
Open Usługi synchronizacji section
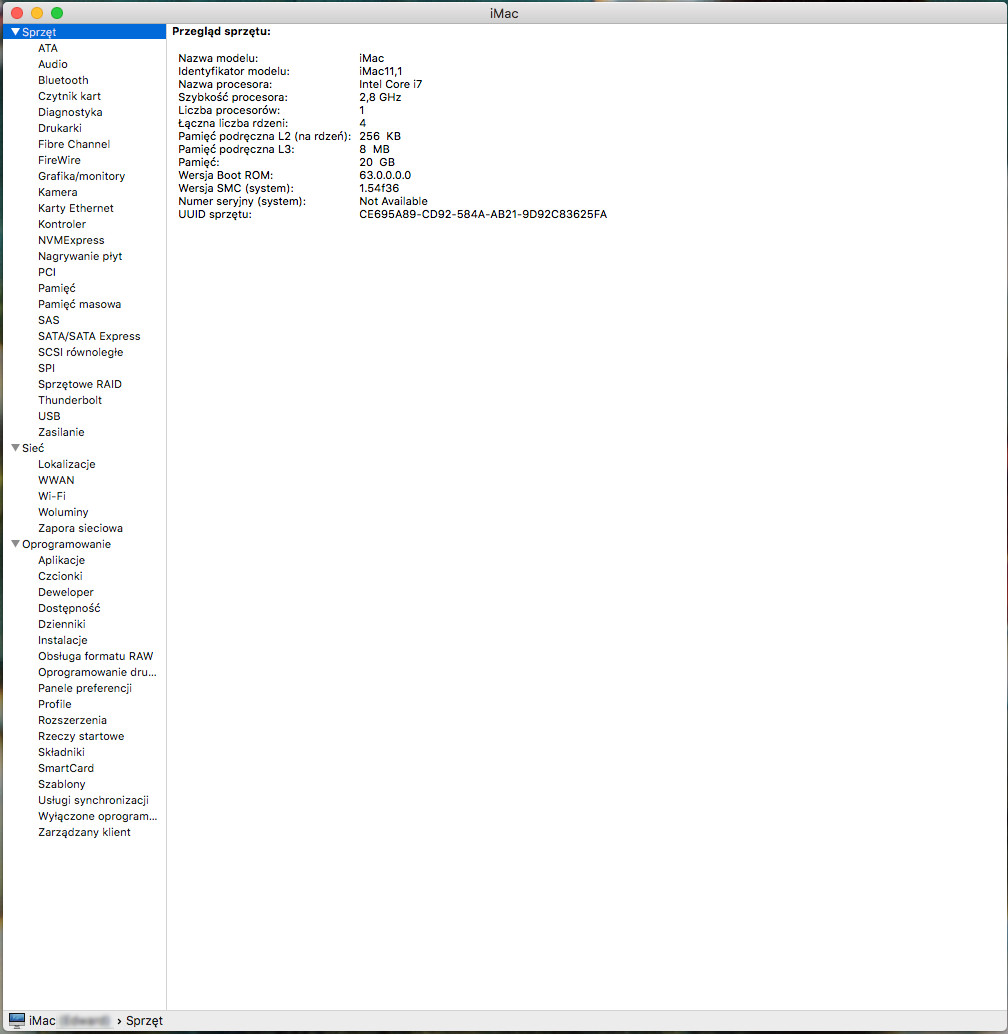pos(94,800)
